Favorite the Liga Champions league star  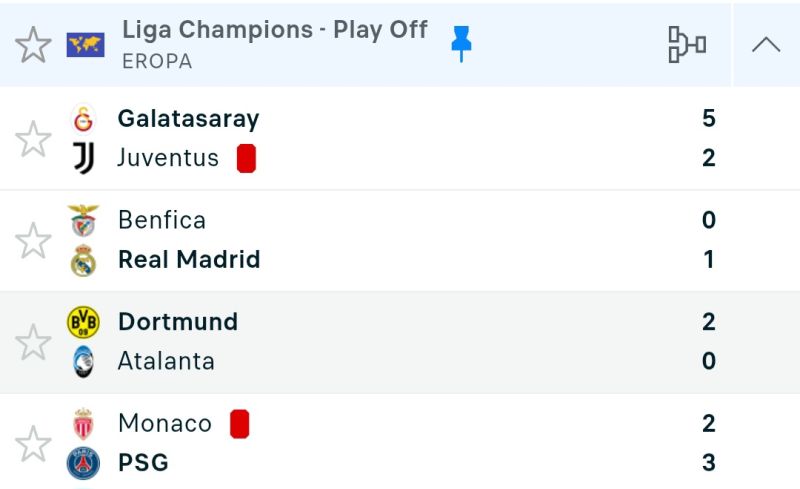33,44
